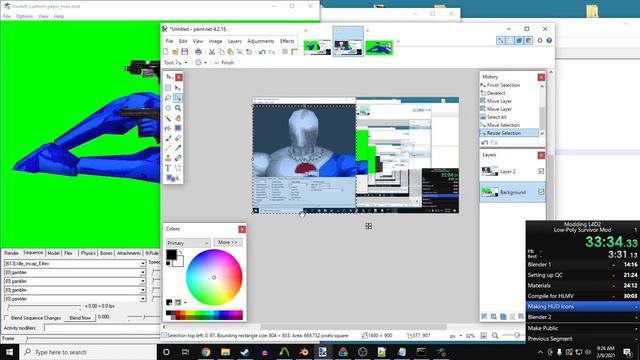Toggle Colors window button in top-right

(x=529, y=40)
